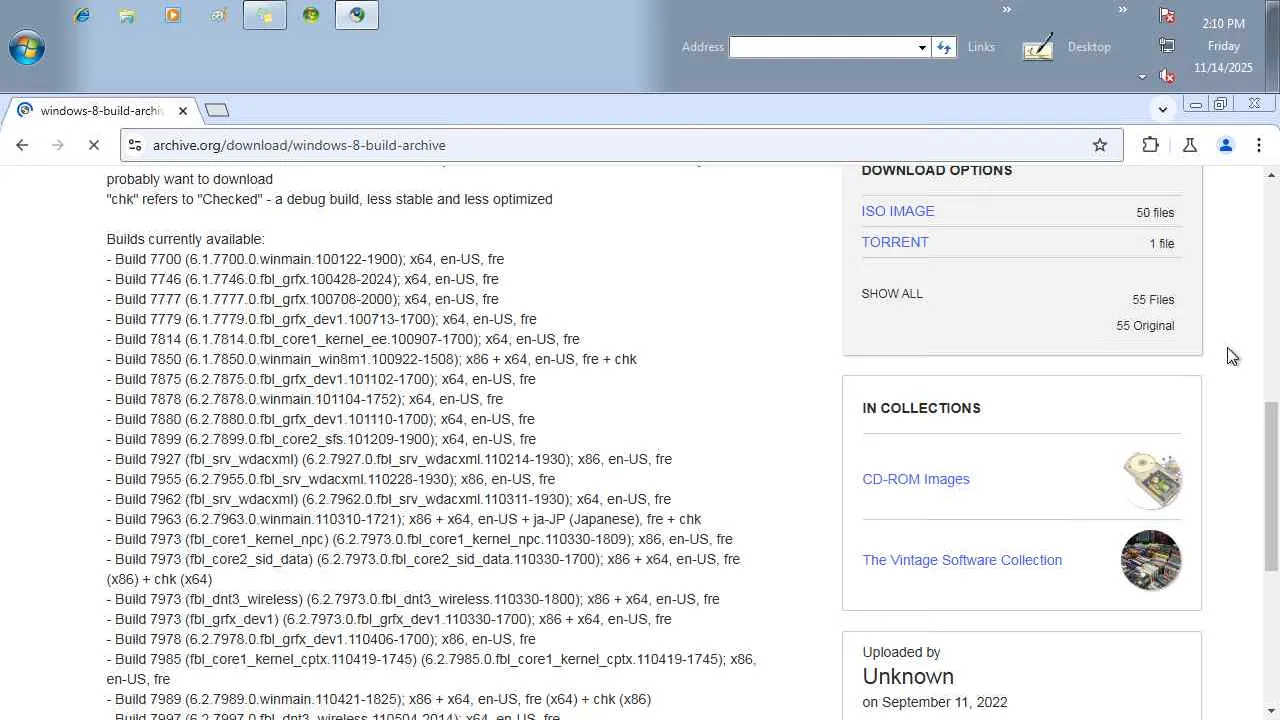Expand the Desktop toolbar chevron

[x=1122, y=10]
